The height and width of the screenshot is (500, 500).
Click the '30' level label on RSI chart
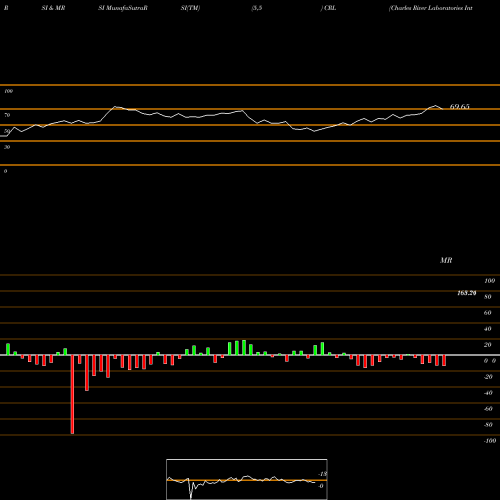click(x=7, y=147)
